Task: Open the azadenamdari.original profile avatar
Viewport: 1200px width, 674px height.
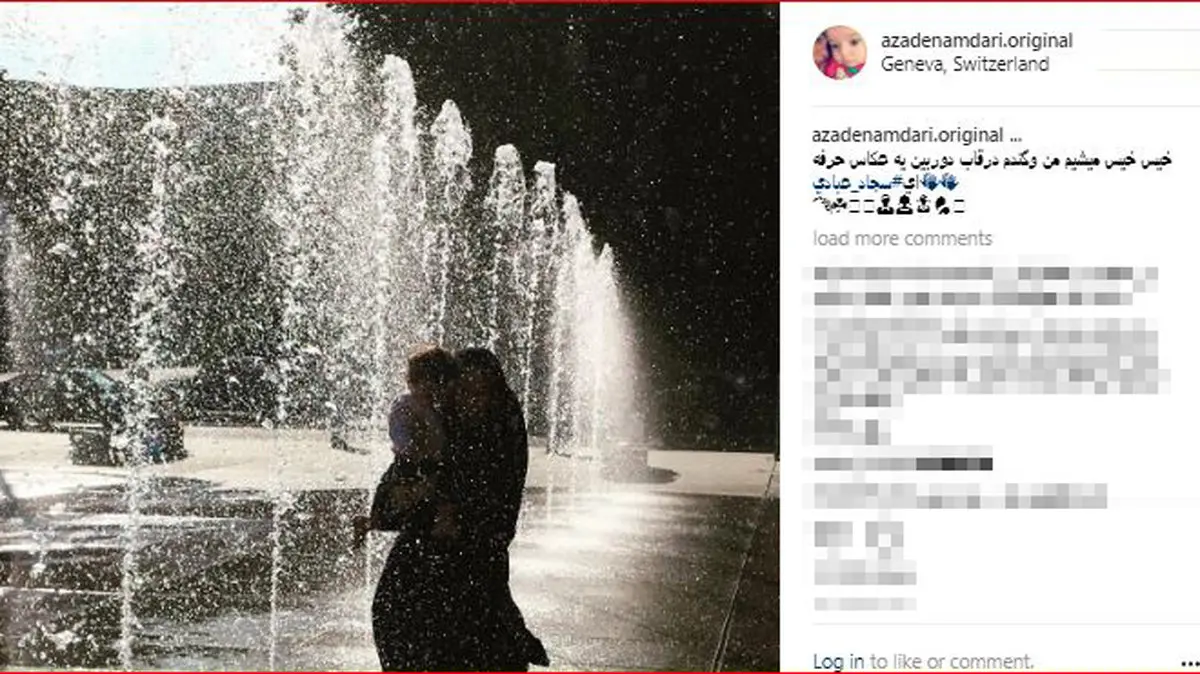Action: [839, 52]
